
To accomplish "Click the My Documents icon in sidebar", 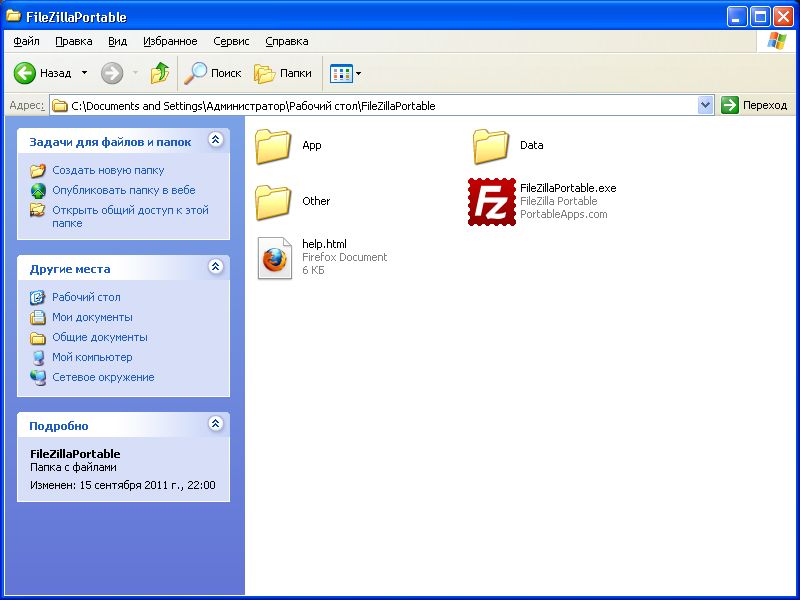I will pyautogui.click(x=38, y=317).
